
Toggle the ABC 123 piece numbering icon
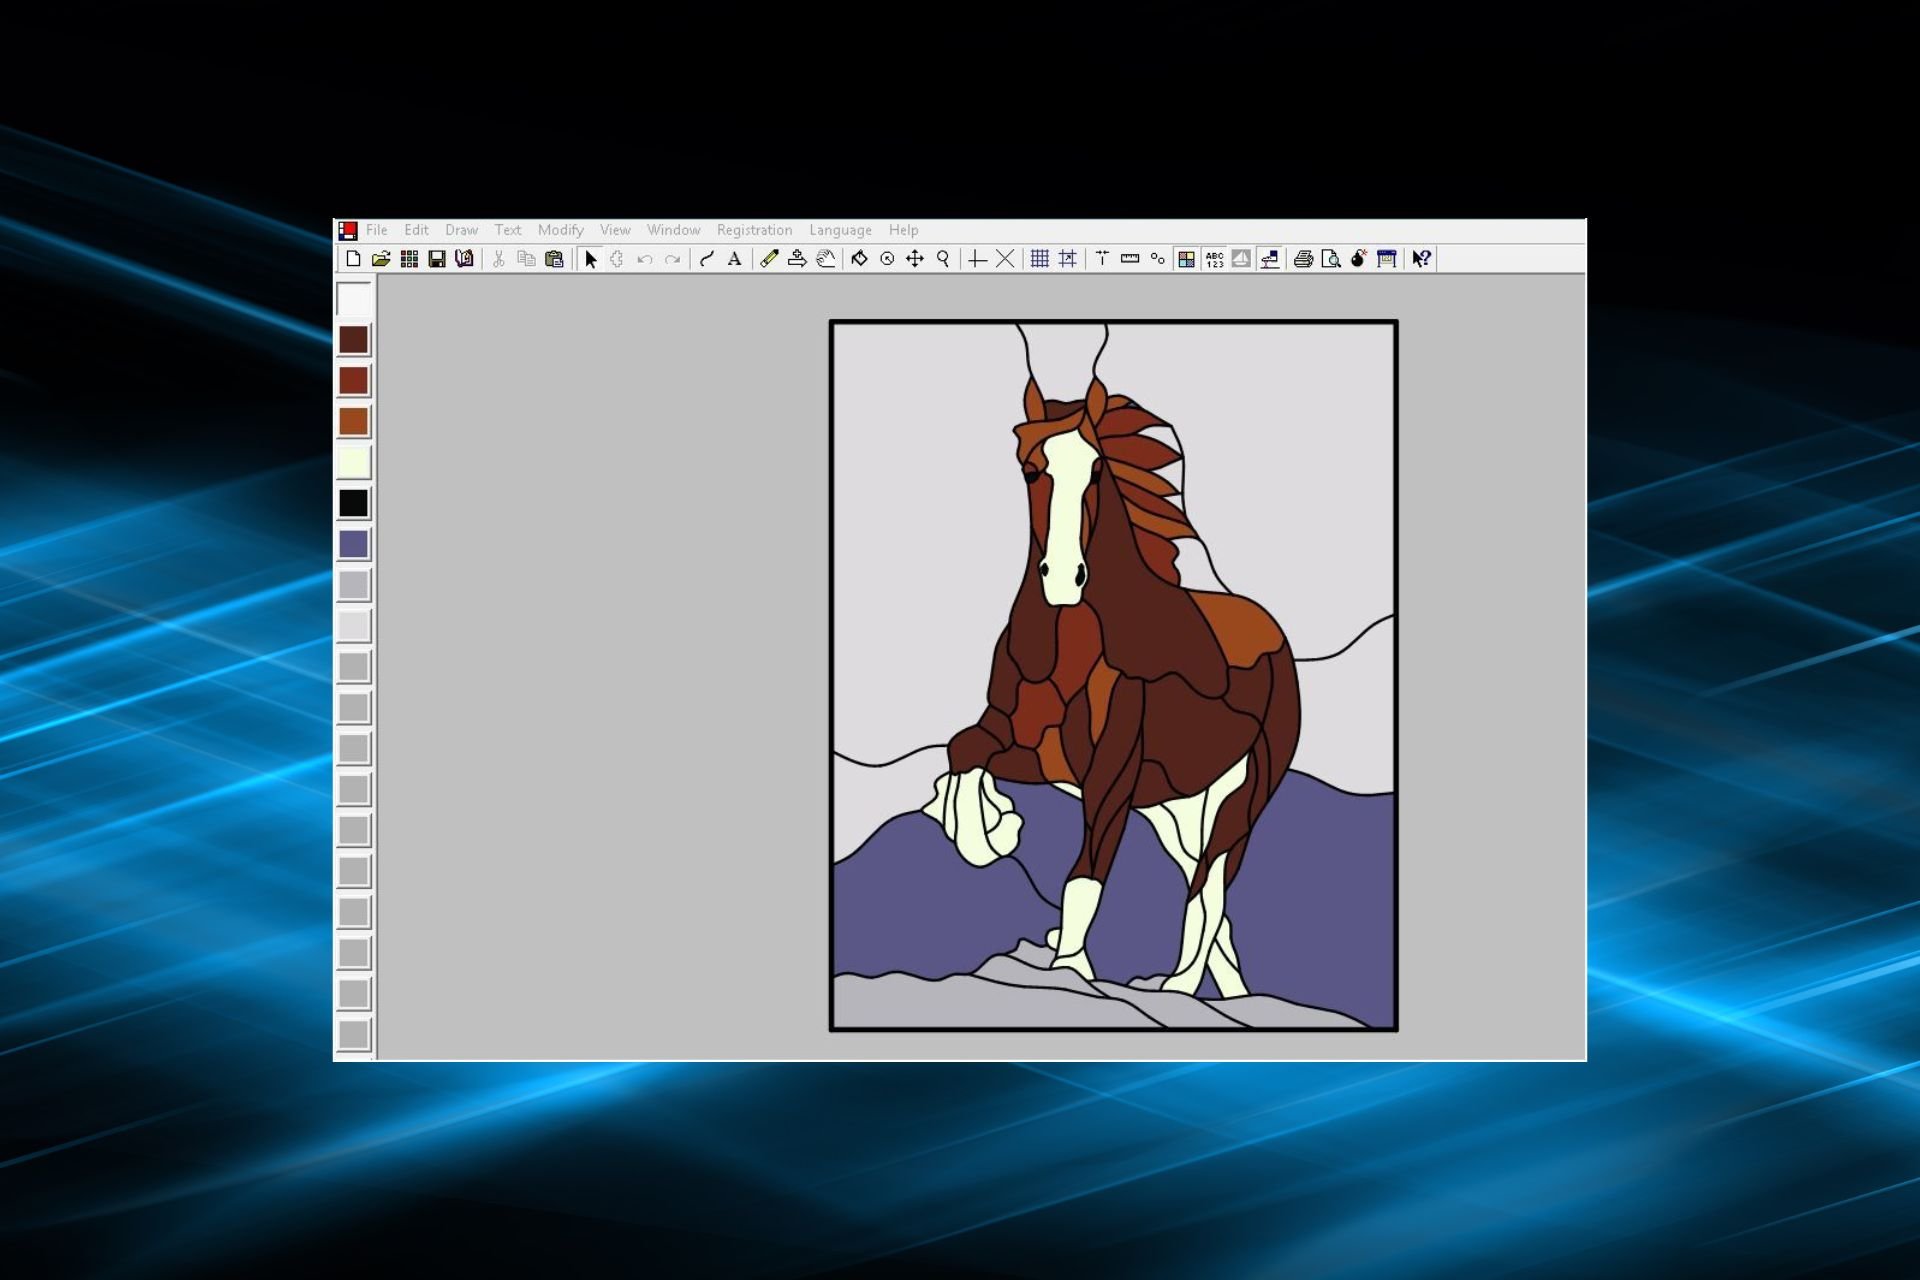pyautogui.click(x=1214, y=259)
